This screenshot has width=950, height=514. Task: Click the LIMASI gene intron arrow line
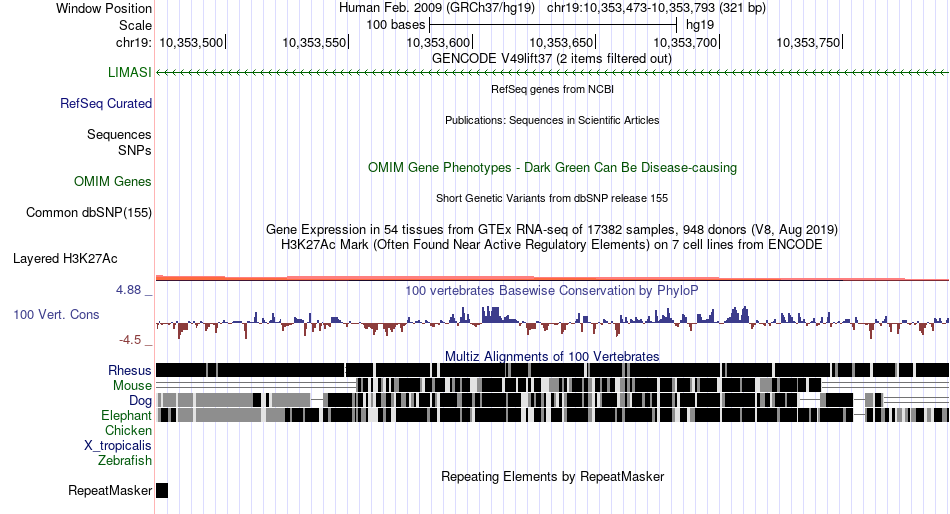click(552, 72)
